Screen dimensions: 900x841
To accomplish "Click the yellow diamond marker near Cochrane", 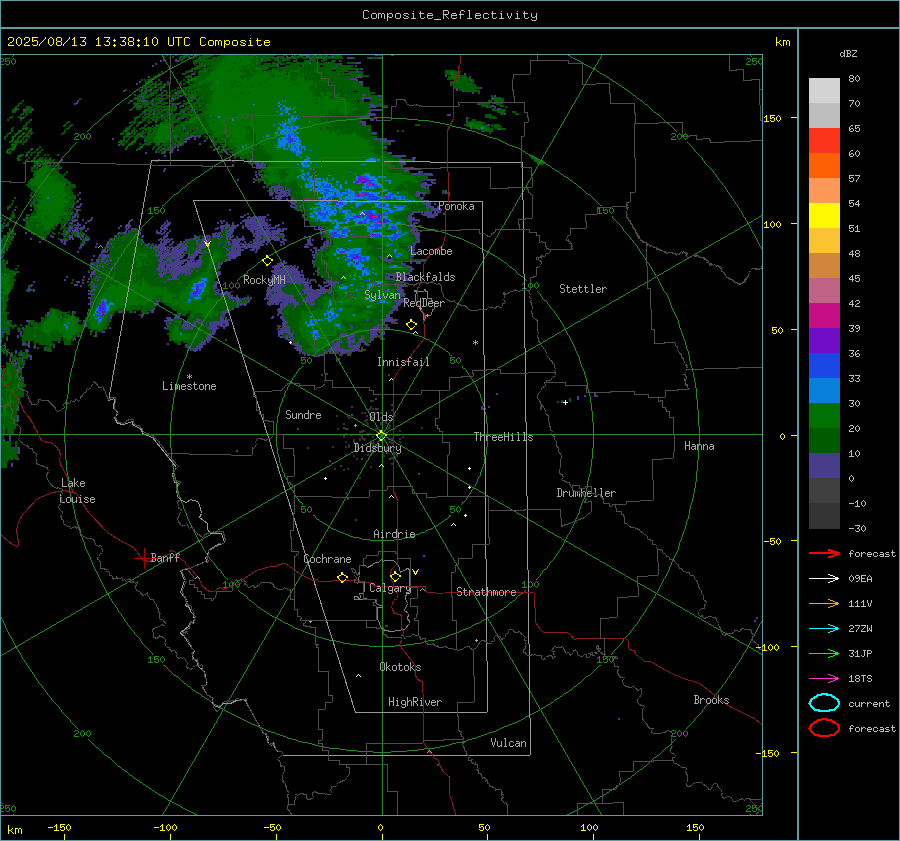I will pos(343,577).
